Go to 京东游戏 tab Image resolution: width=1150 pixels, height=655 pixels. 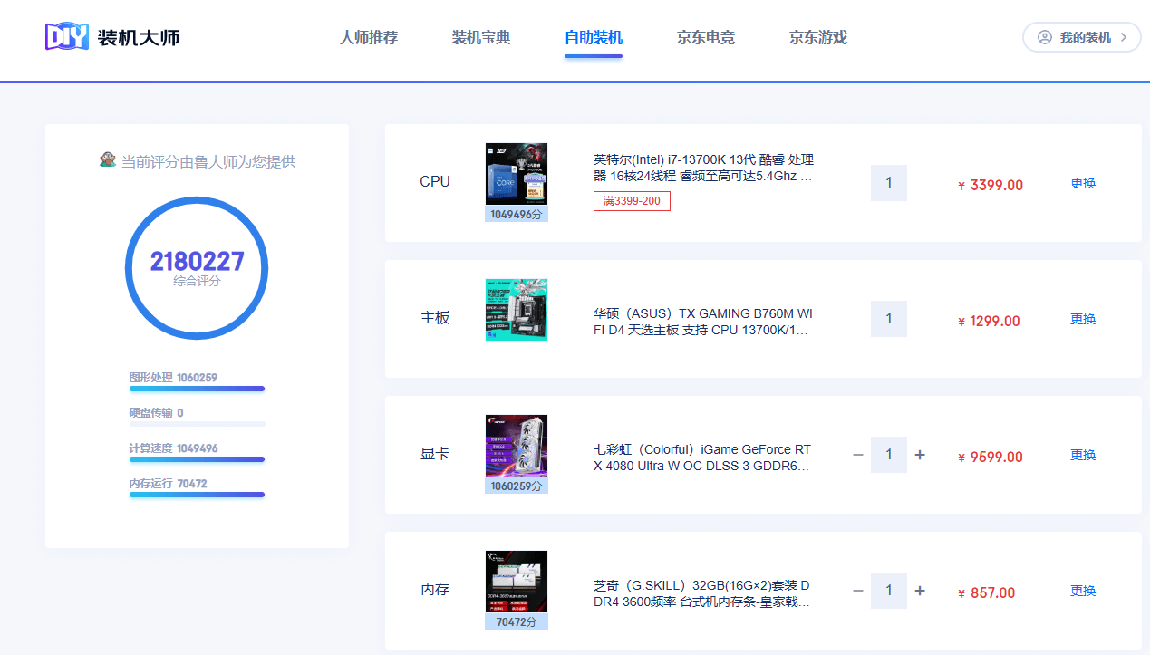pyautogui.click(x=818, y=37)
